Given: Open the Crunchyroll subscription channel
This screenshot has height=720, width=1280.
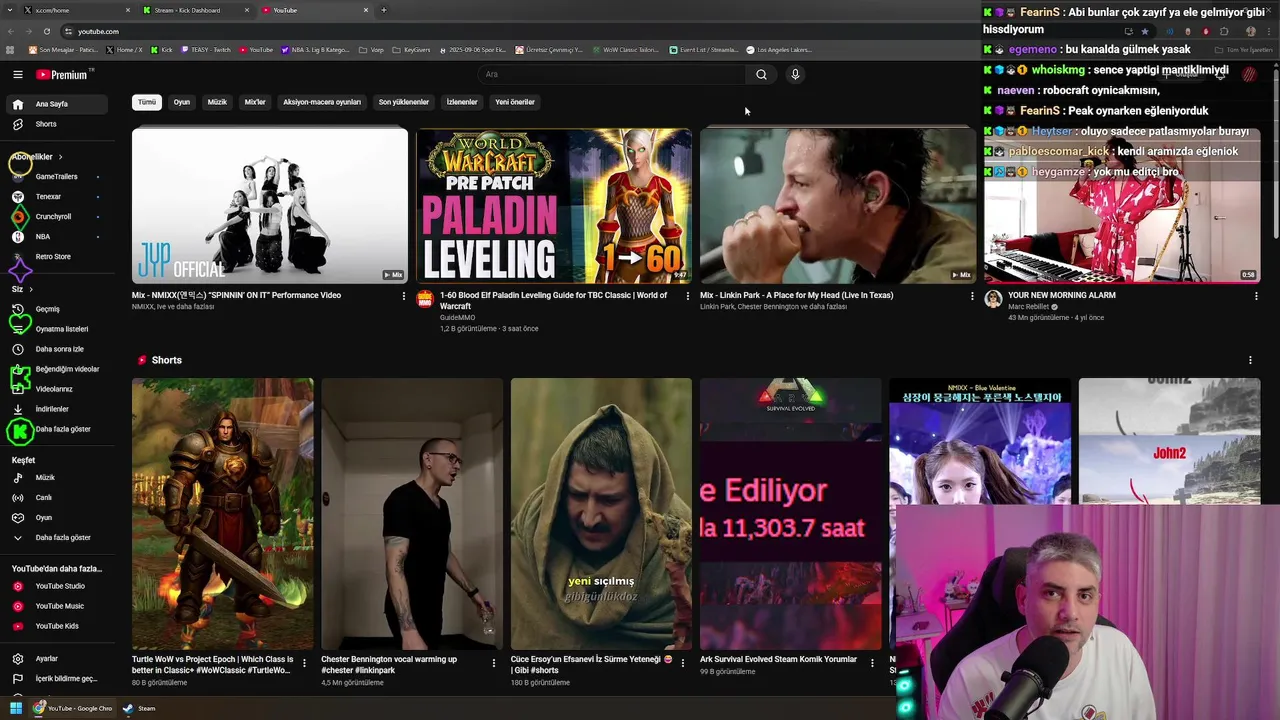Looking at the screenshot, I should 58,216.
